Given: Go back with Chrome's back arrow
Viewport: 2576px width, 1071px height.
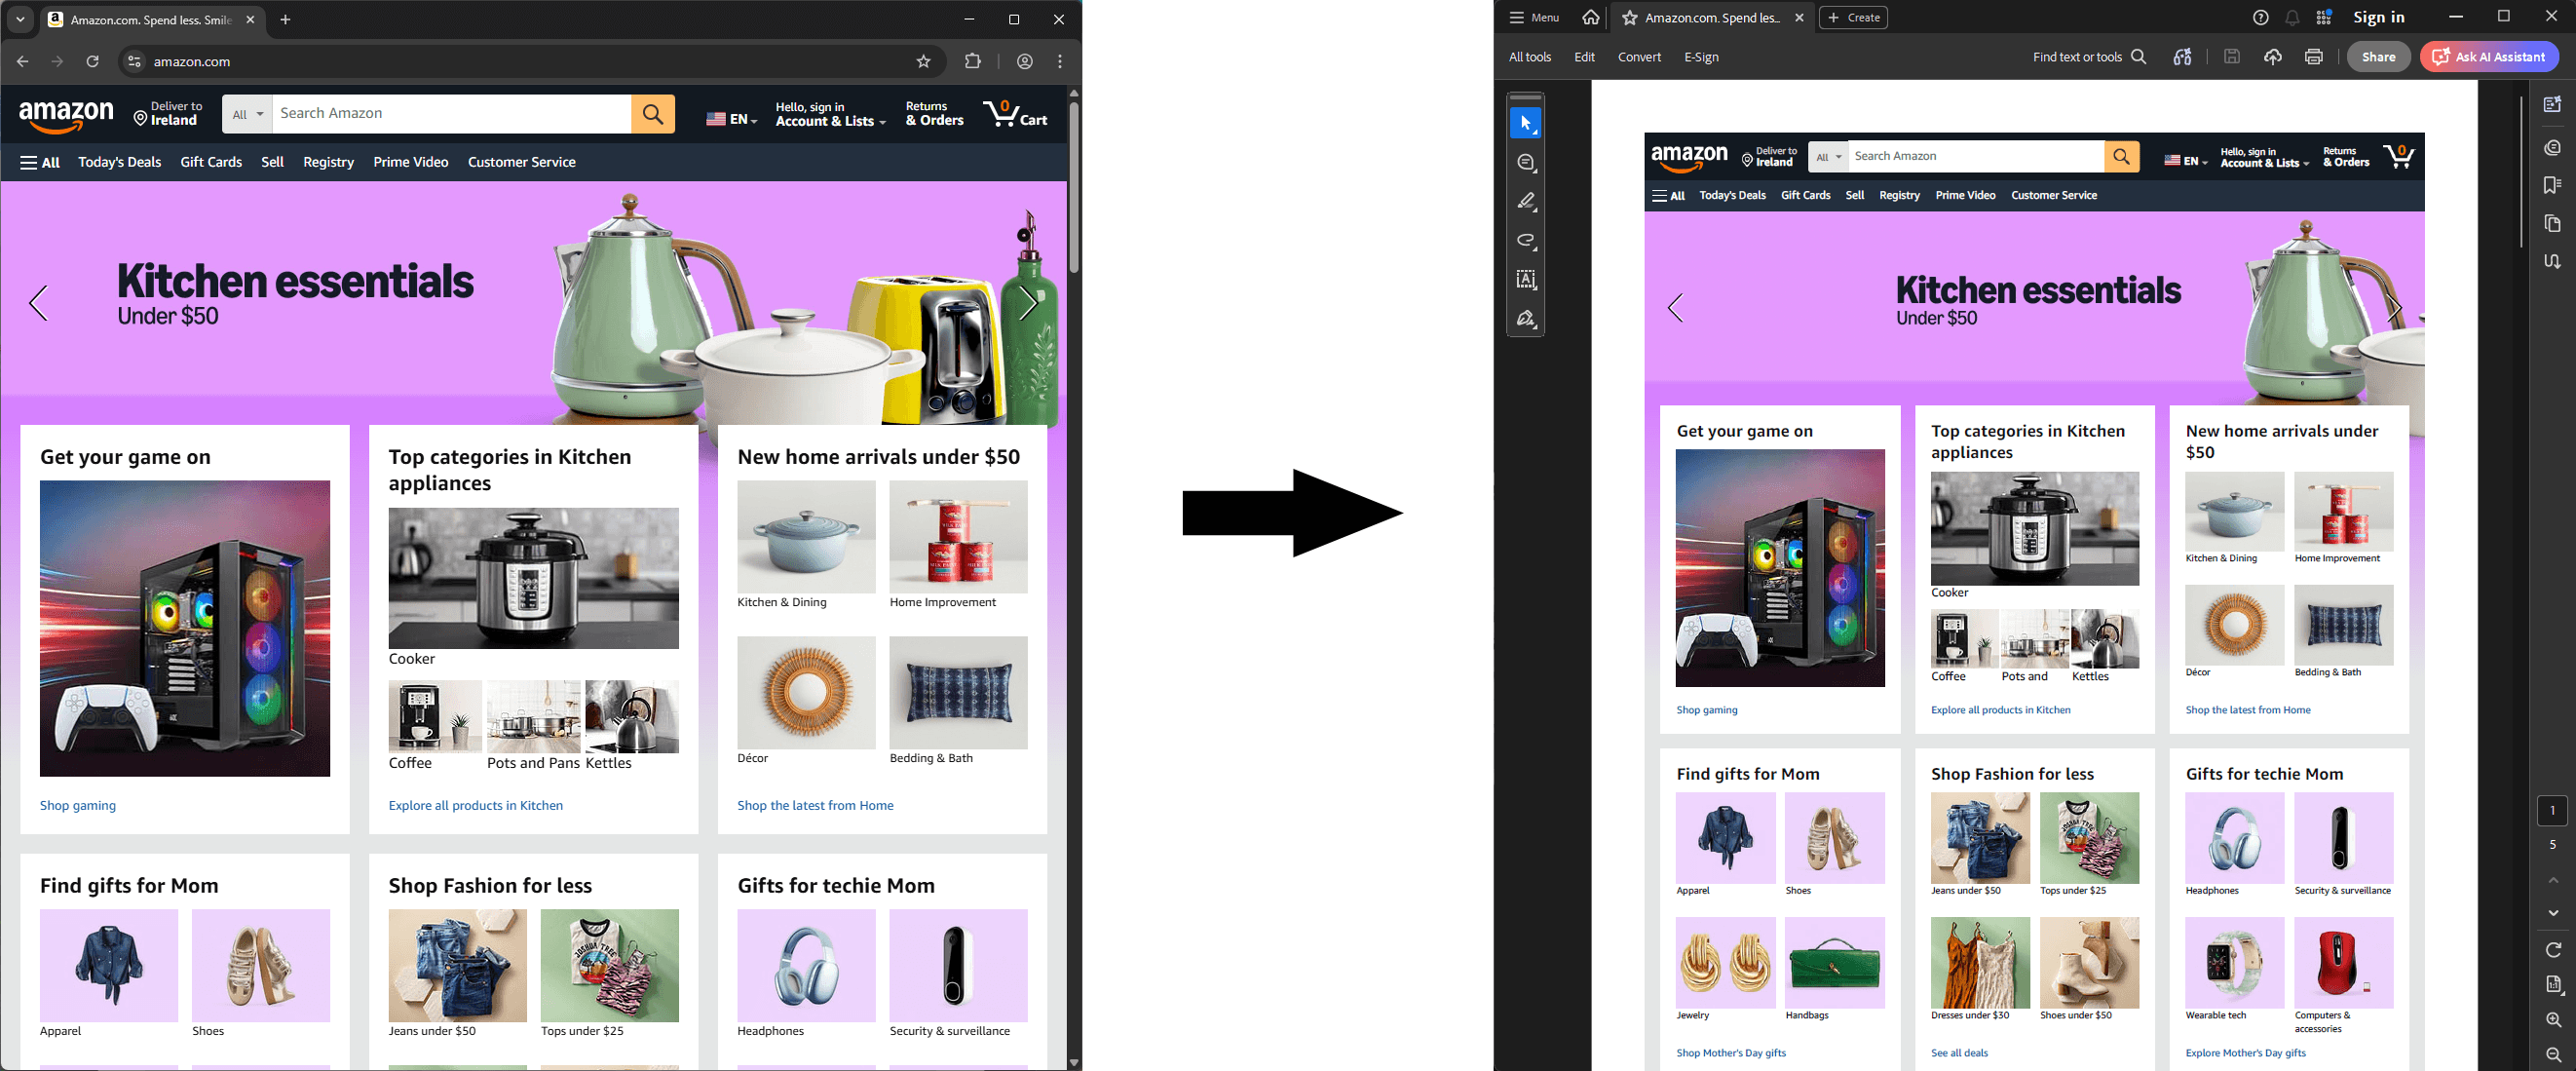Looking at the screenshot, I should 22,61.
